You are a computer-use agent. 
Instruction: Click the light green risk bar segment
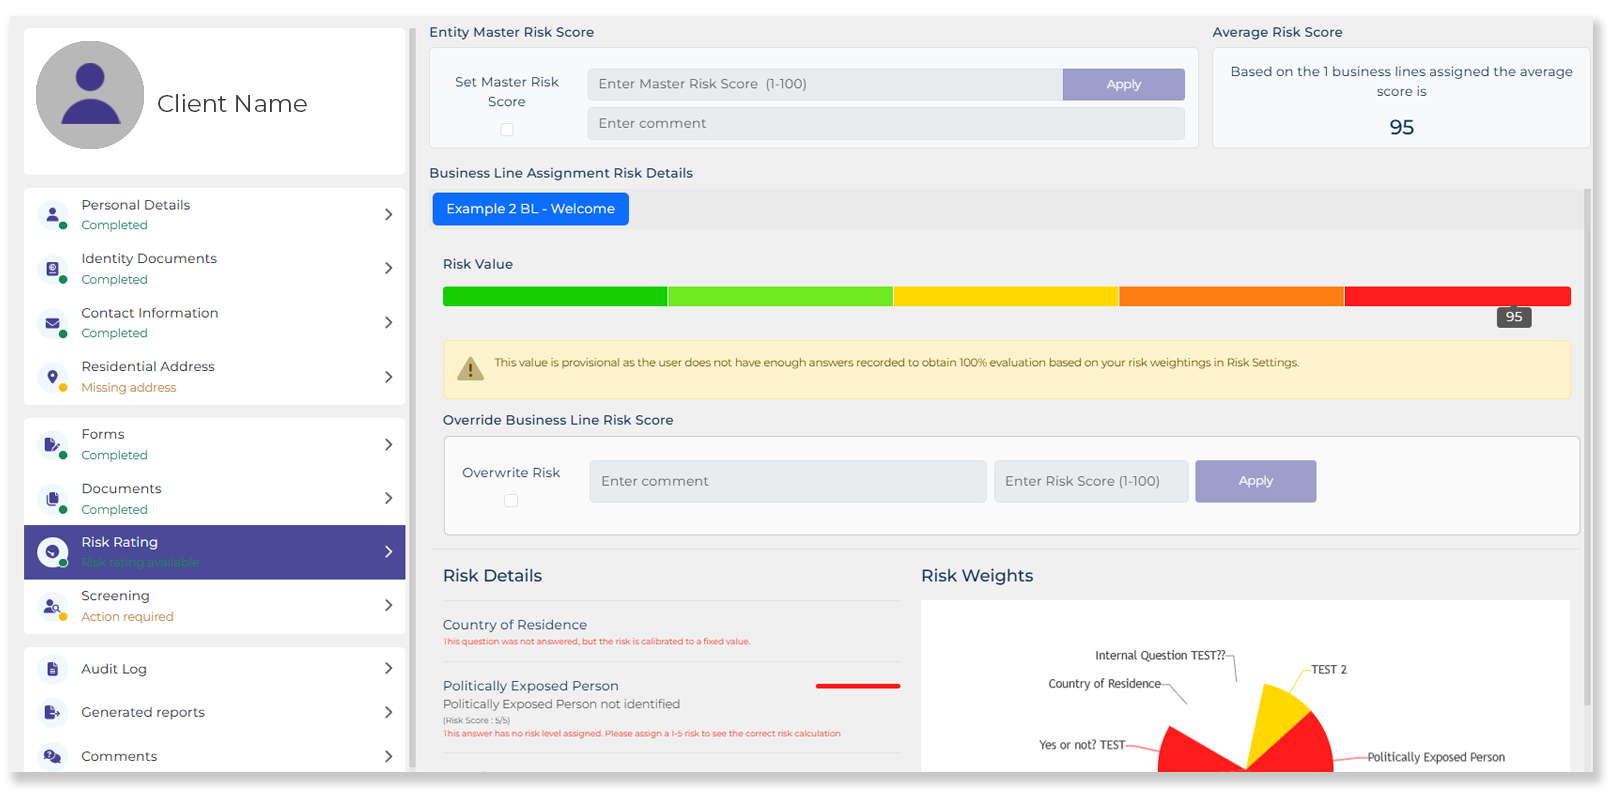[x=781, y=296]
